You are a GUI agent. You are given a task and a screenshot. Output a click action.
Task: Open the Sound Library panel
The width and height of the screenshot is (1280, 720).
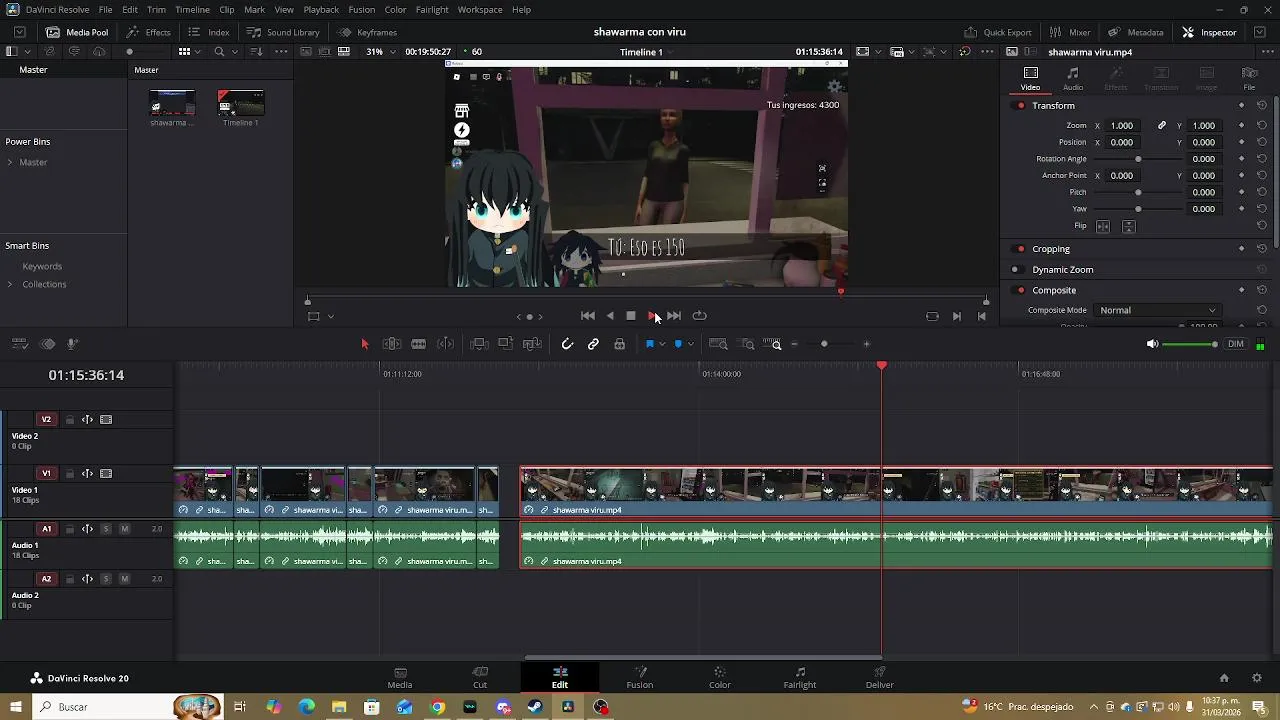pyautogui.click(x=283, y=32)
